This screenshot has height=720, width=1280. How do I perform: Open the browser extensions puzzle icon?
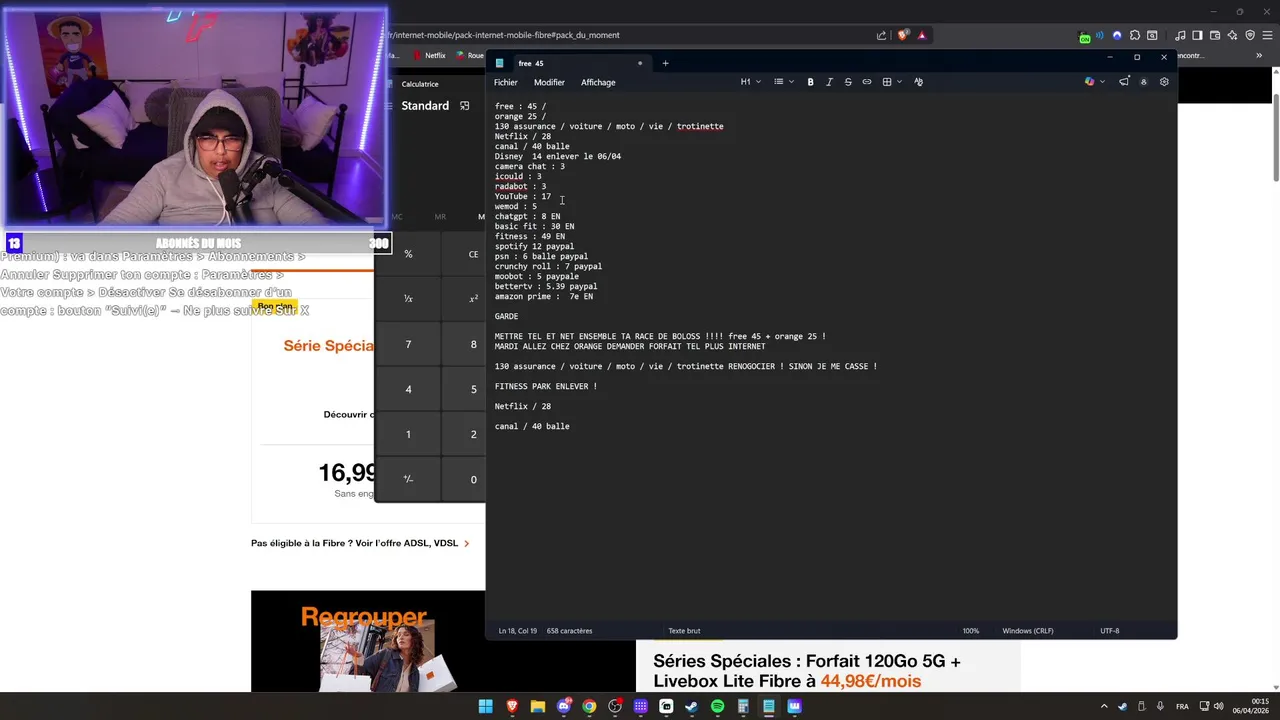[x=1134, y=35]
